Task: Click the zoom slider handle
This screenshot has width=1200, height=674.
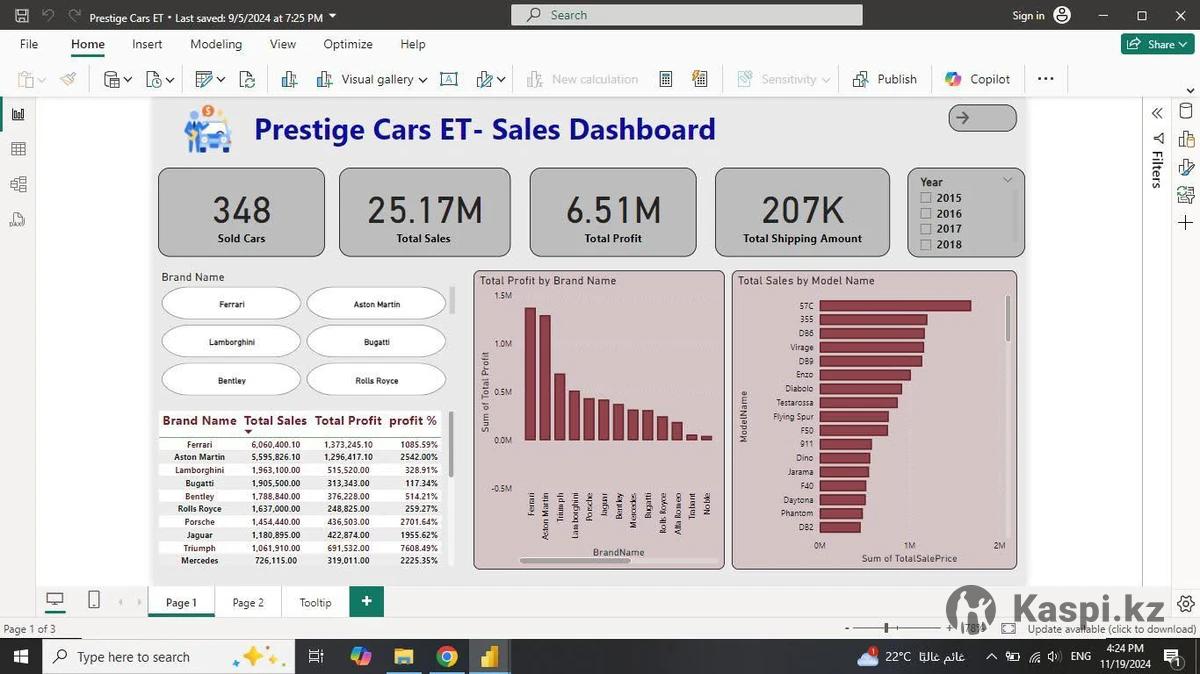Action: tap(885, 628)
